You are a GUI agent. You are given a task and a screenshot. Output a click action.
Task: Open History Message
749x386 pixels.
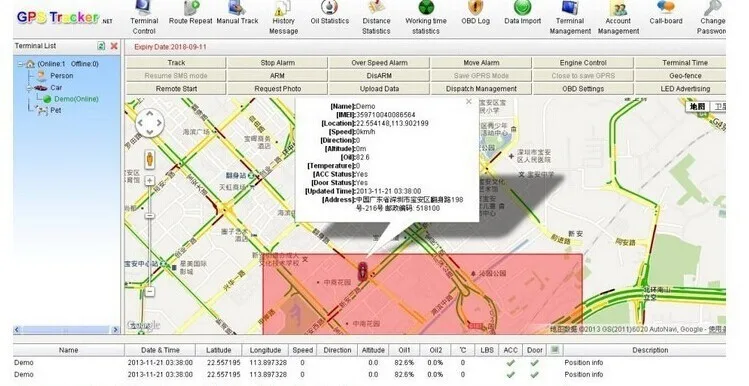[x=283, y=18]
